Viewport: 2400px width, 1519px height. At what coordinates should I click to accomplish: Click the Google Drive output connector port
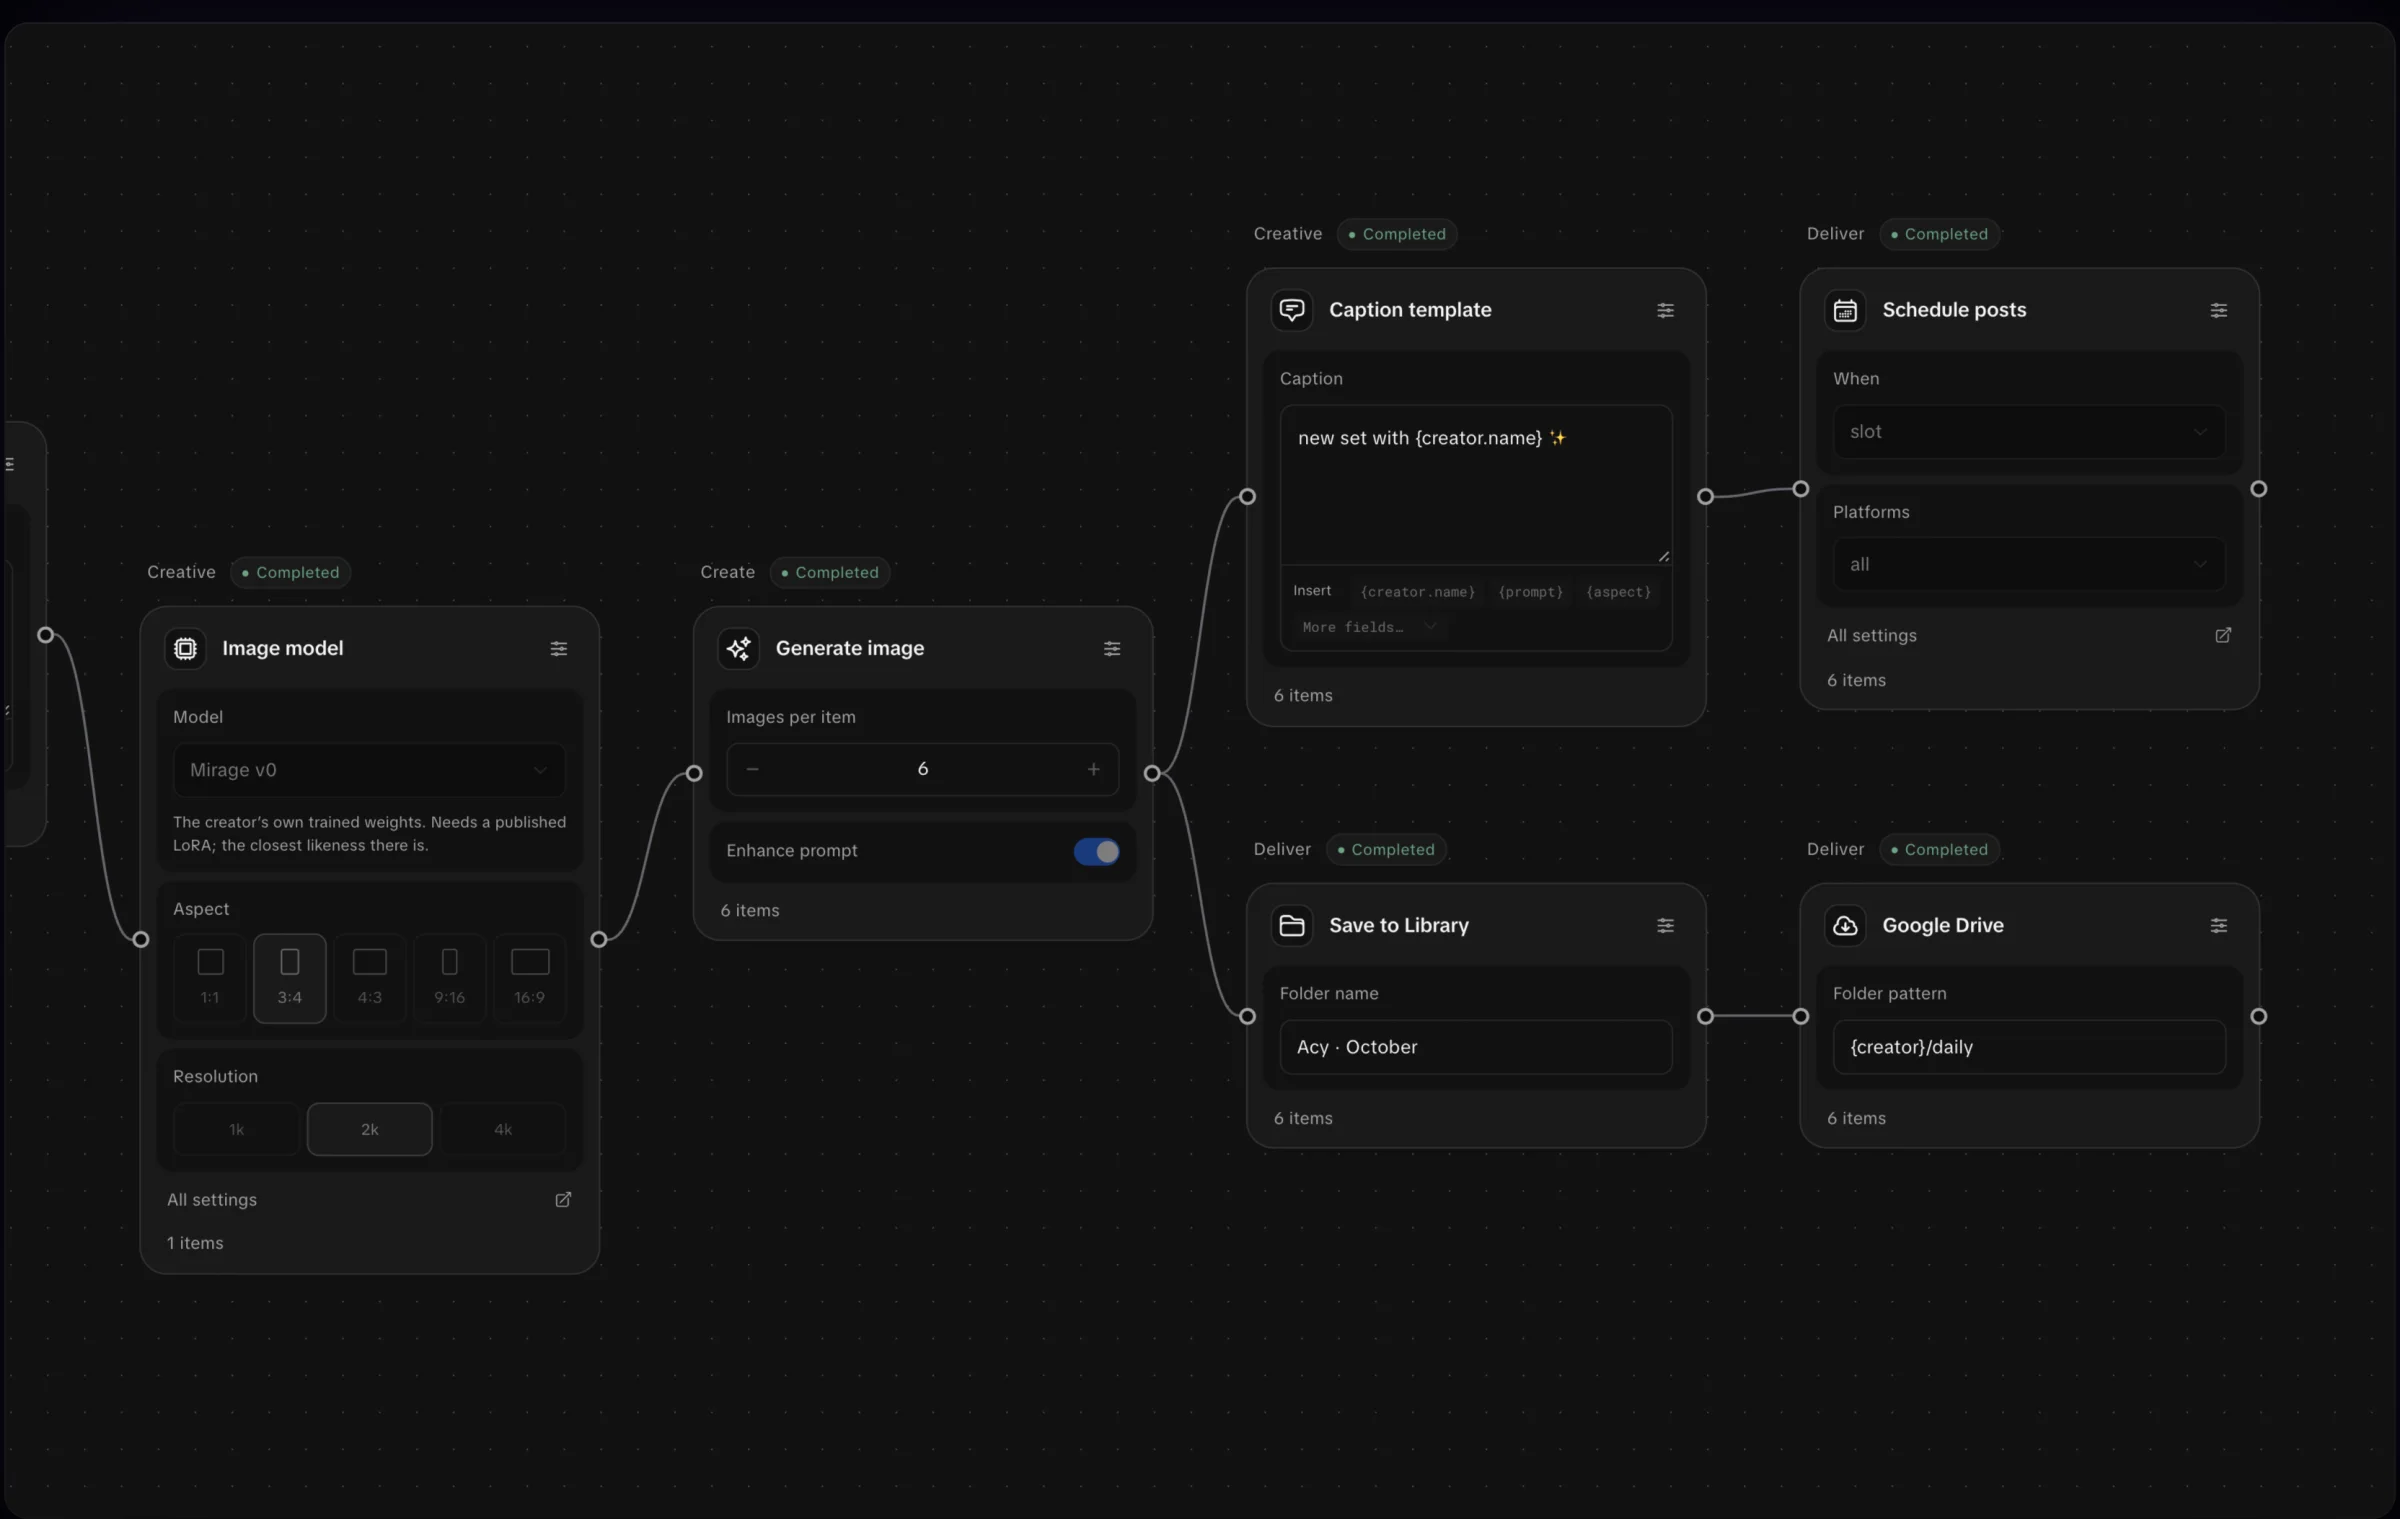point(2259,1016)
